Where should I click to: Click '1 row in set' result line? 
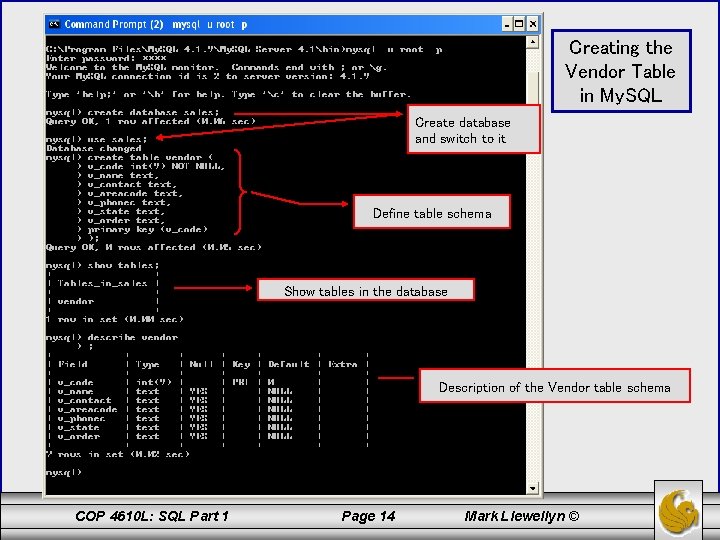click(115, 319)
